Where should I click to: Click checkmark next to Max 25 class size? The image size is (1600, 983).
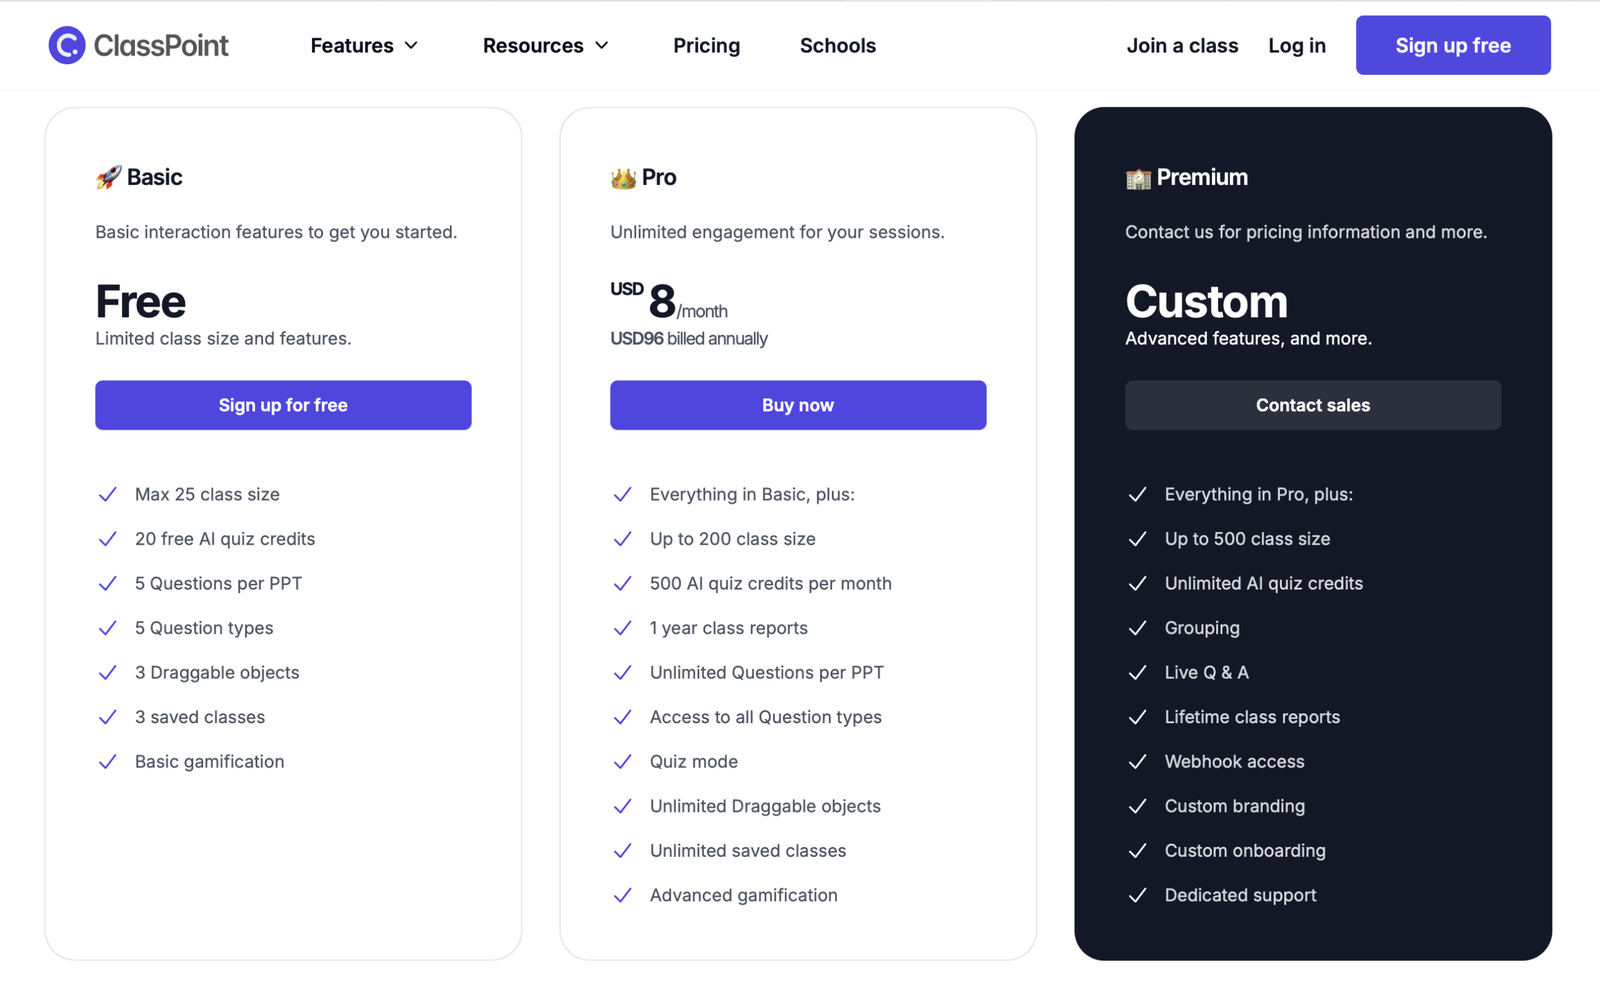pyautogui.click(x=108, y=495)
